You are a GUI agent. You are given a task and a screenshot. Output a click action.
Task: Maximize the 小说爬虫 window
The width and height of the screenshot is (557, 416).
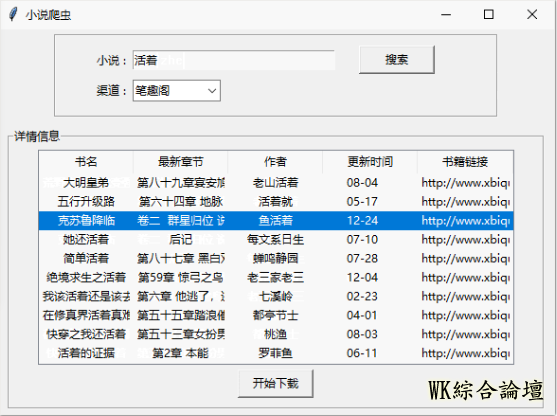(x=489, y=15)
